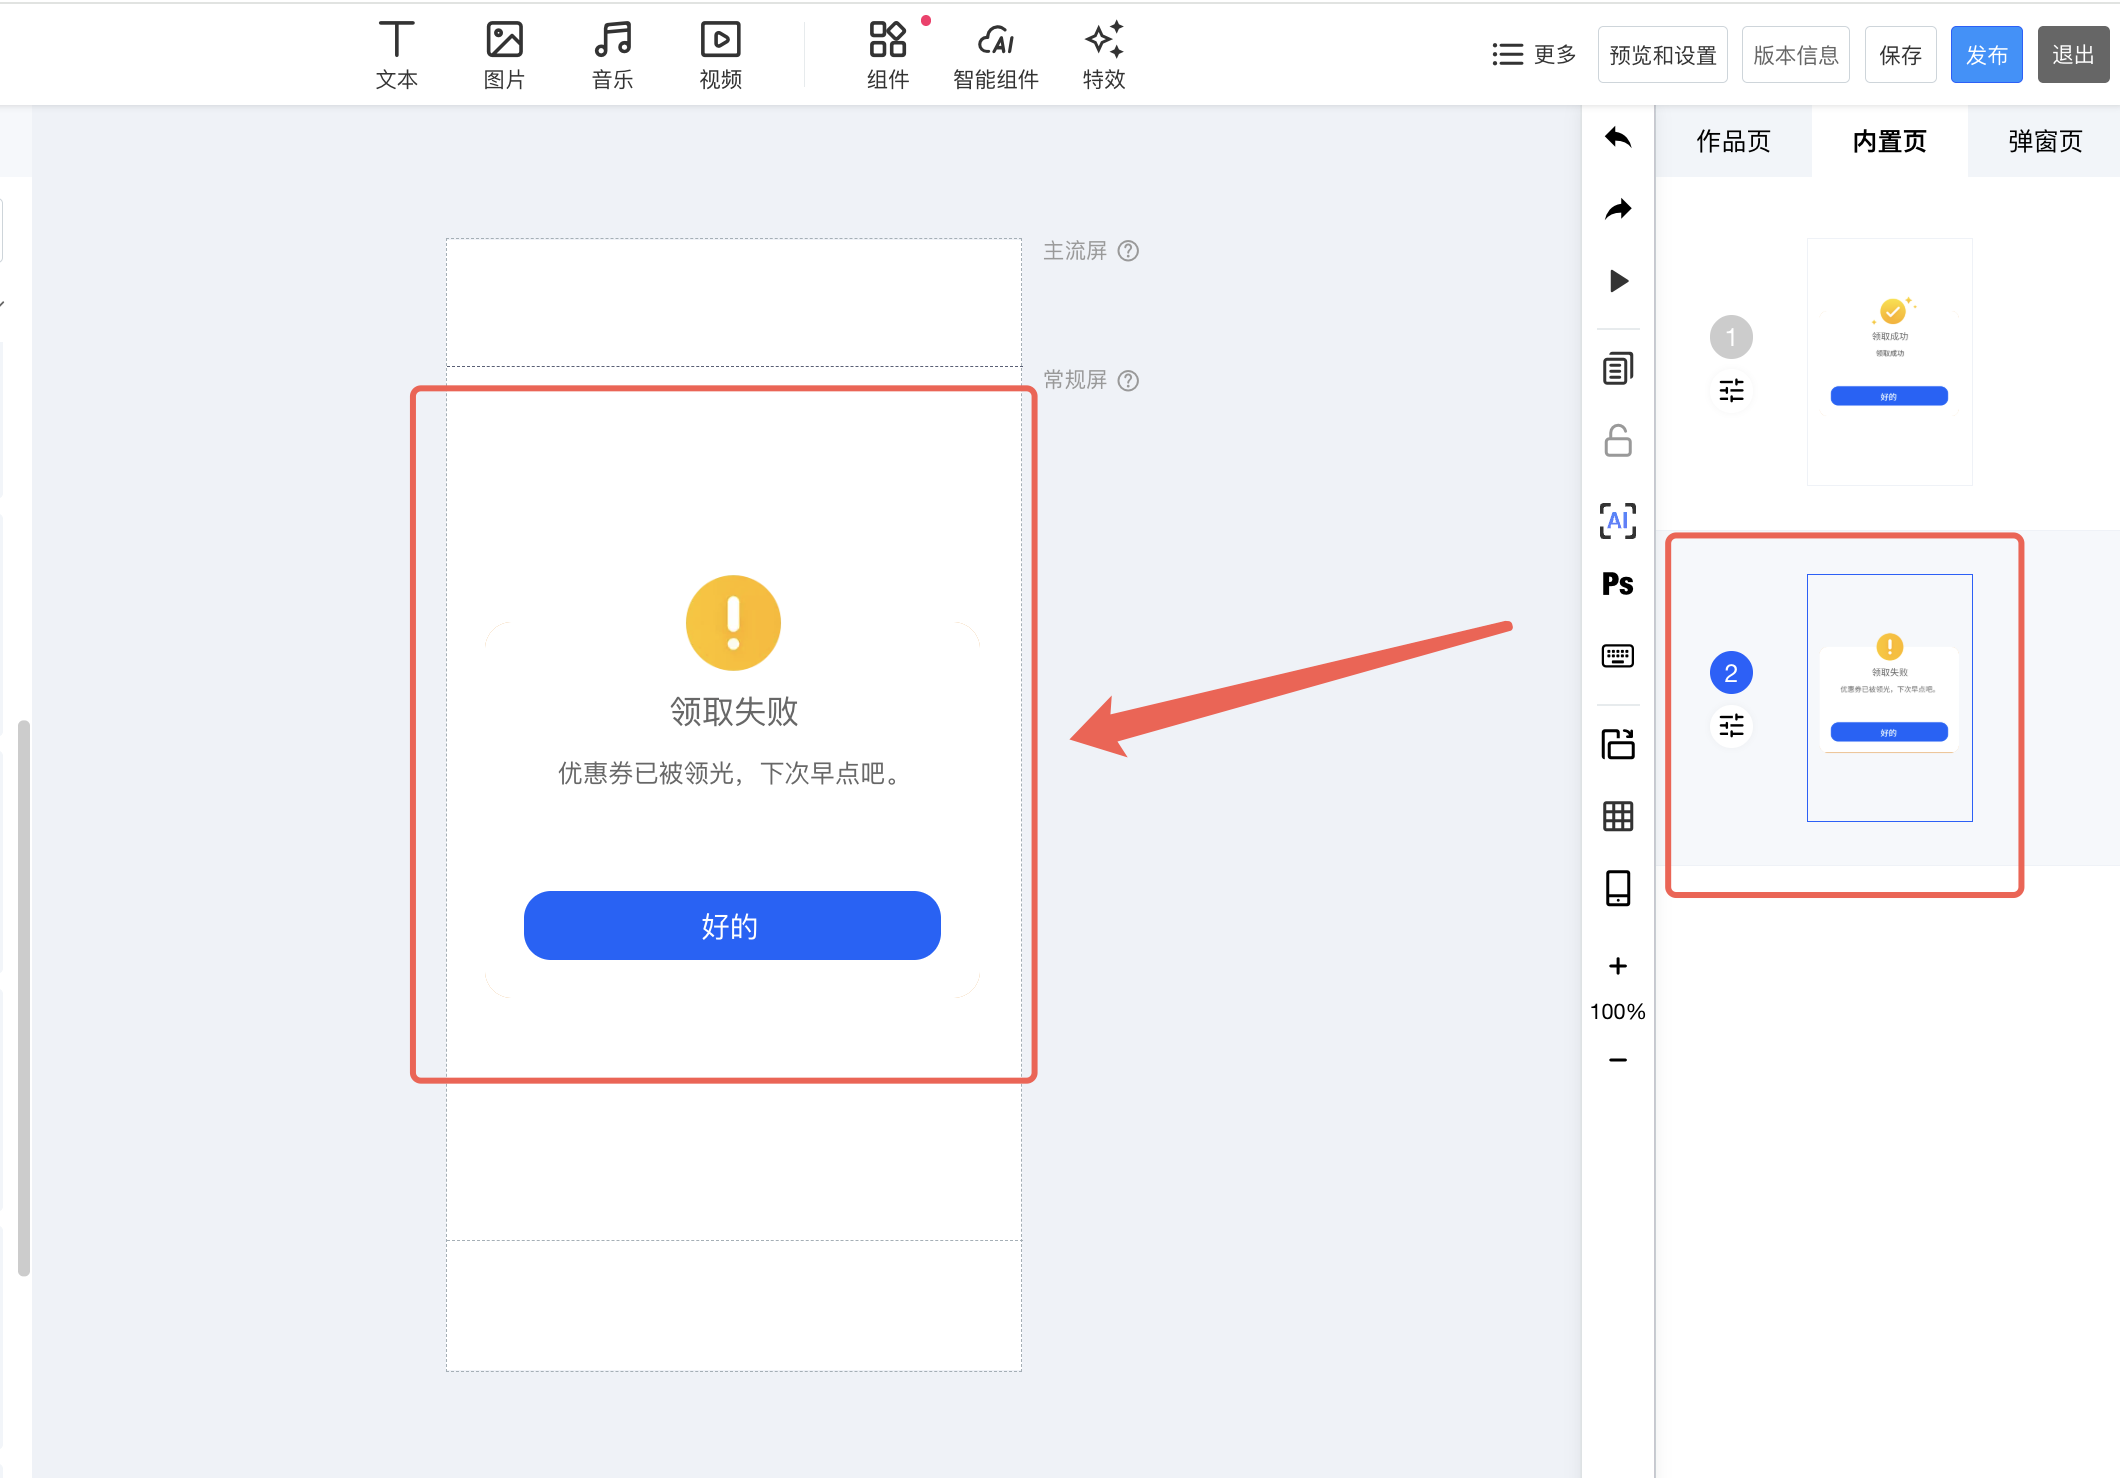Click the undo arrow icon
Image resolution: width=2120 pixels, height=1478 pixels.
coord(1618,138)
